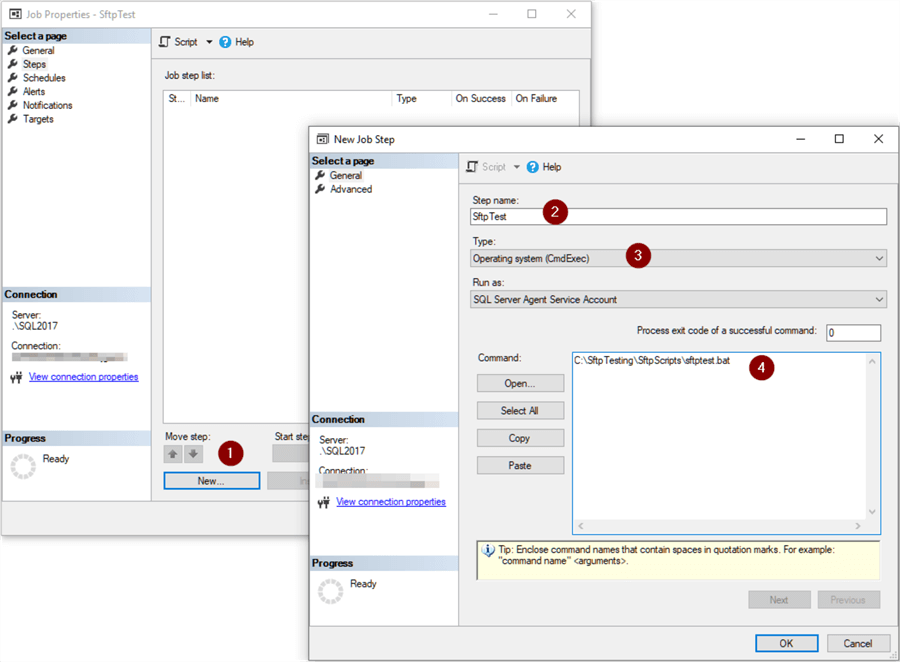900x662 pixels.
Task: Click Command box scroll down arrow
Action: pos(872,512)
